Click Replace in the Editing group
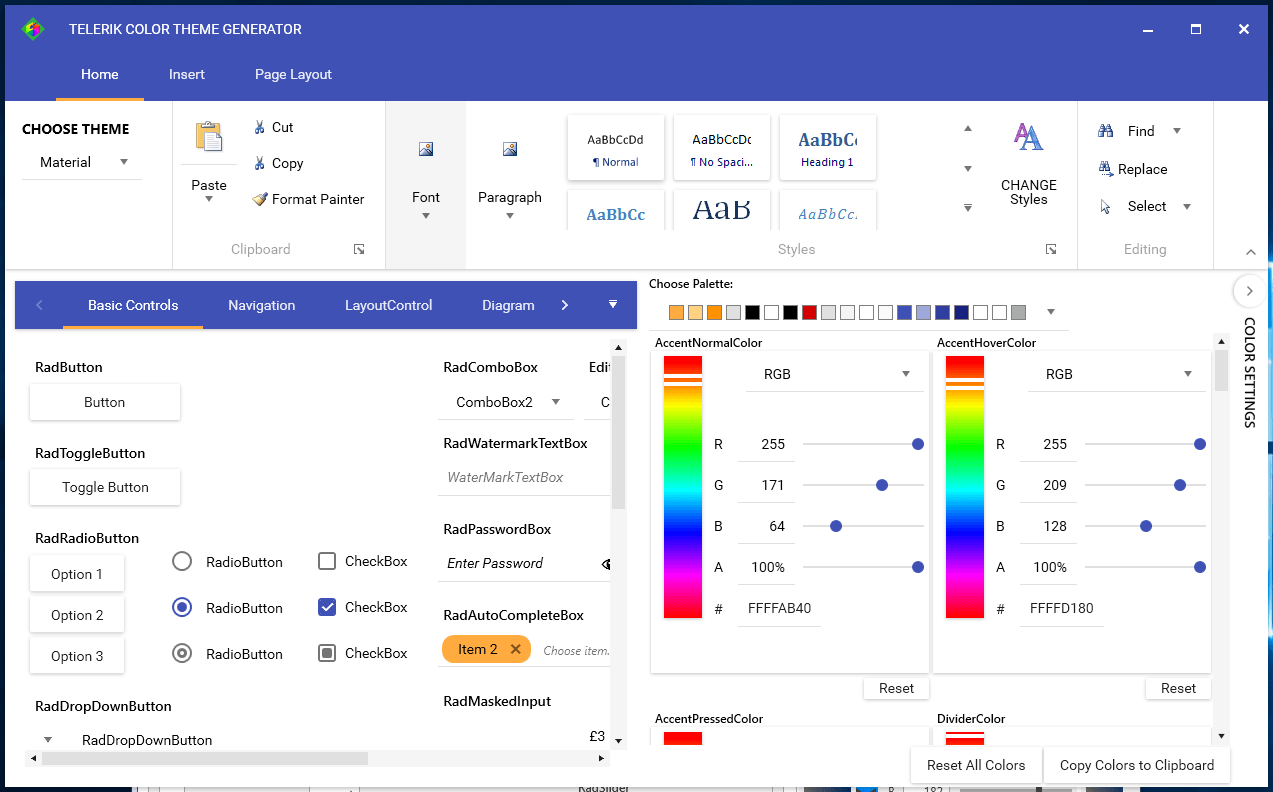The width and height of the screenshot is (1273, 792). tap(1133, 169)
